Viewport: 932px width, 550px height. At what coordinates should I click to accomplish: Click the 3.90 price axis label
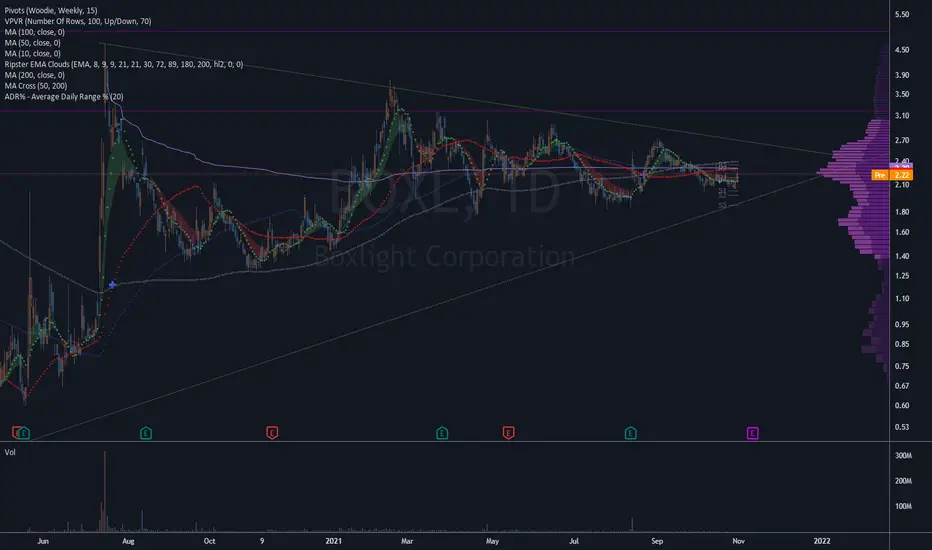coord(902,75)
